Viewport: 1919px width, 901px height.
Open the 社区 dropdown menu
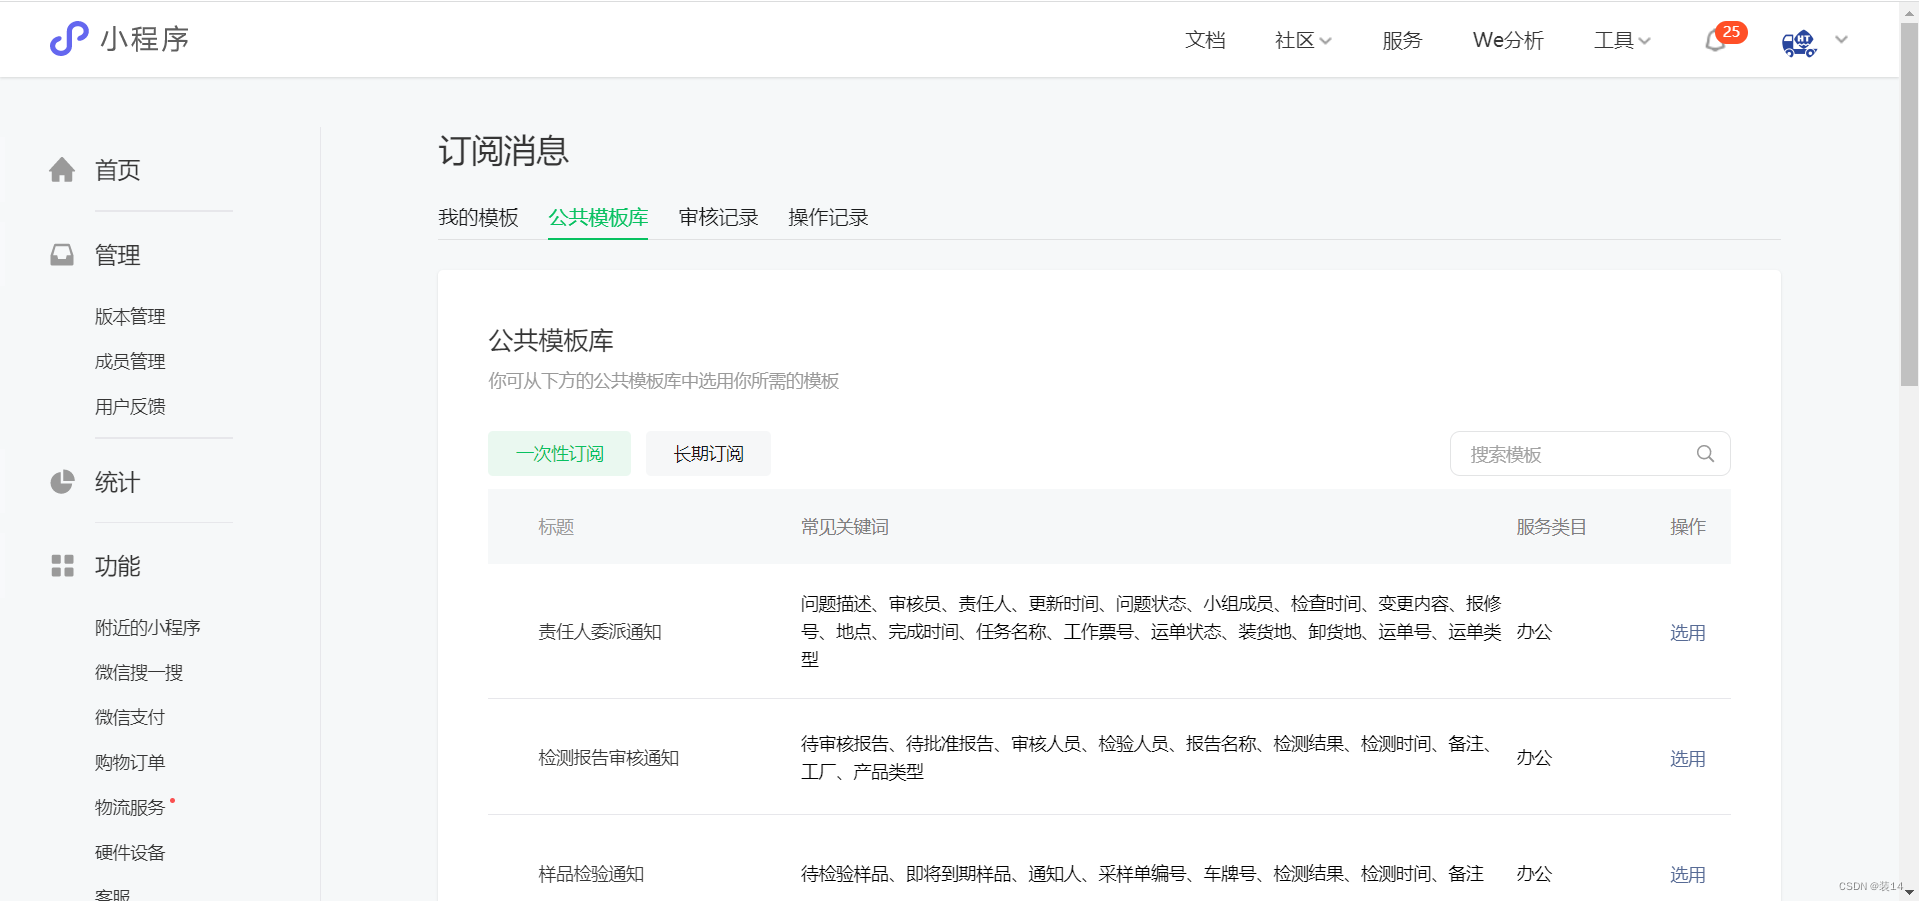pyautogui.click(x=1303, y=40)
